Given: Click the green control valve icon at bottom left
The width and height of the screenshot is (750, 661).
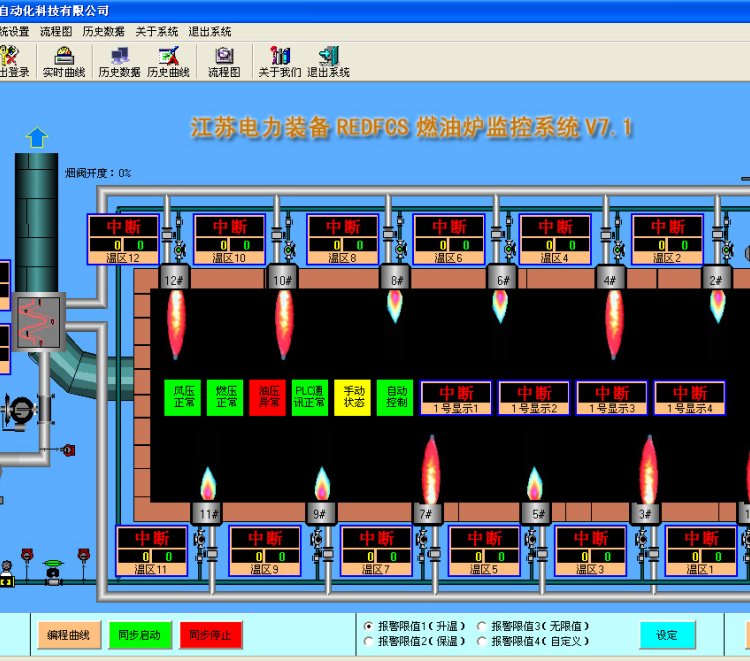Looking at the screenshot, I should point(53,572).
